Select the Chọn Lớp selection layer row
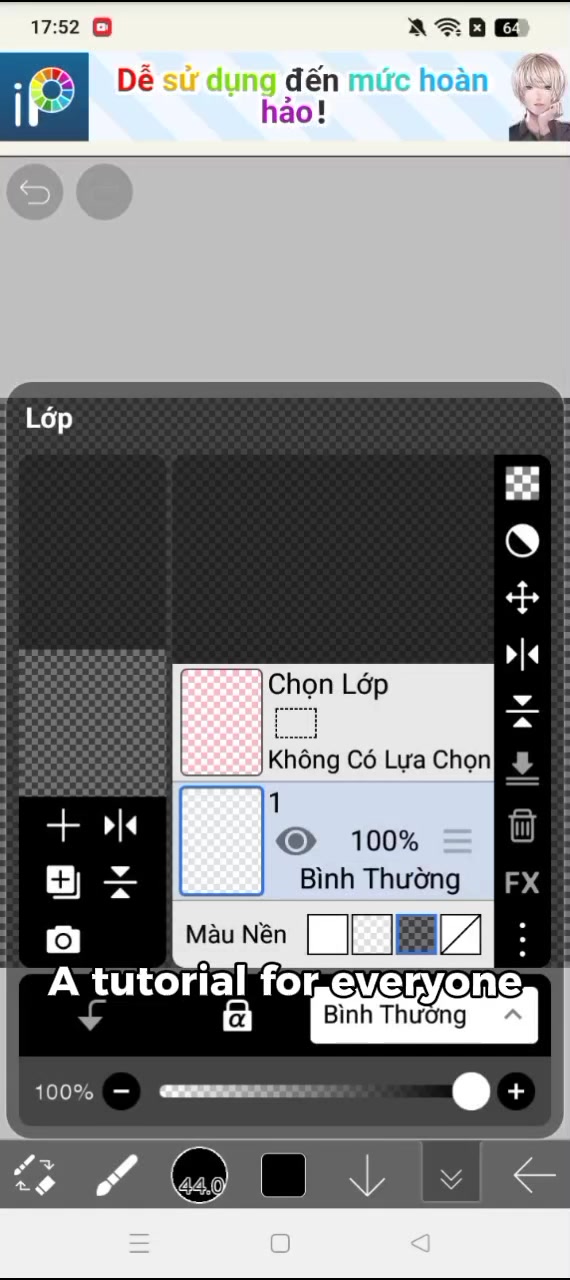570x1280 pixels. coord(334,723)
